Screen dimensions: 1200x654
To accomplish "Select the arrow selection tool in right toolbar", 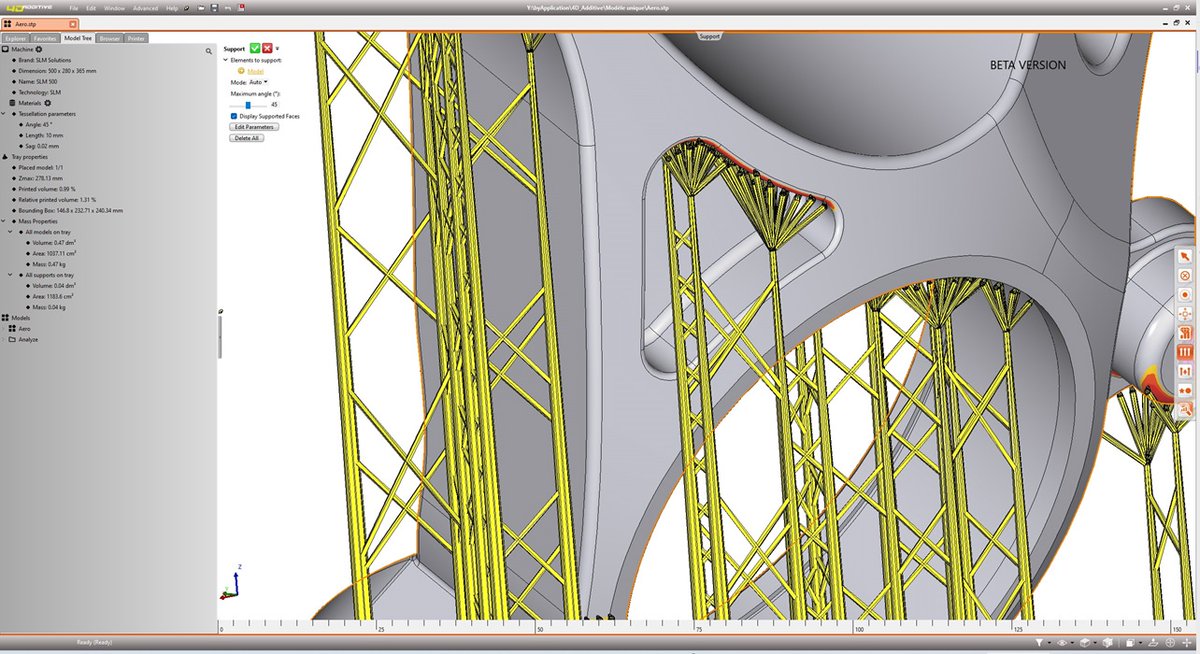I will click(x=1184, y=255).
